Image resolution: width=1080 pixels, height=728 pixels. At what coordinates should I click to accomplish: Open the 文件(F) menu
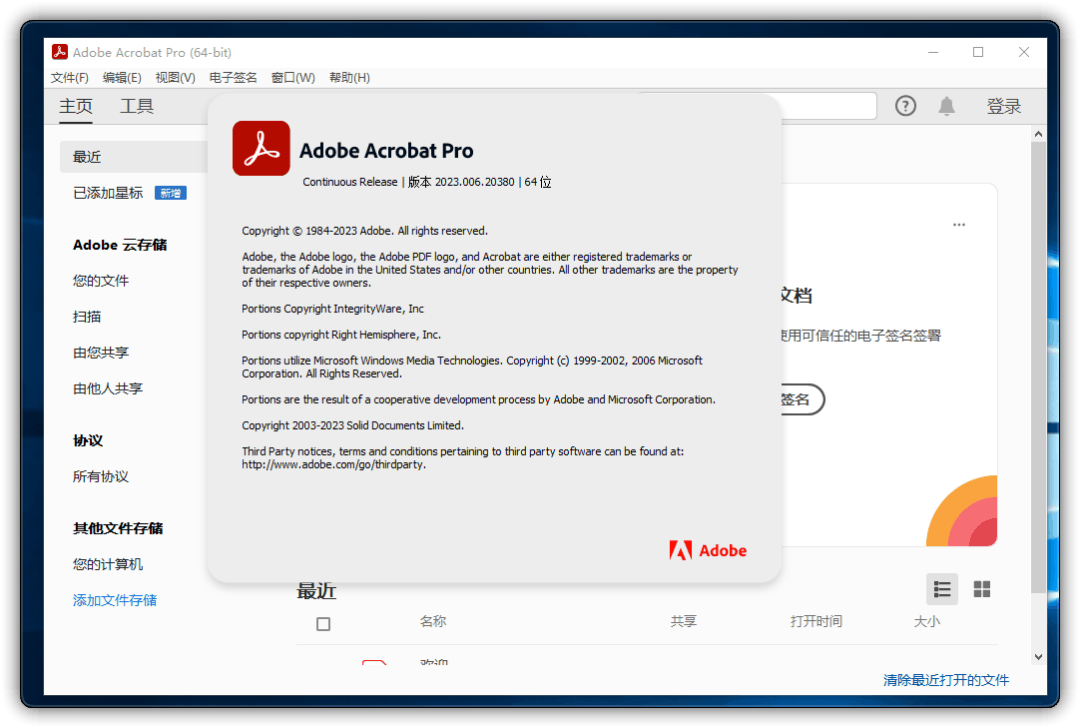tap(70, 78)
